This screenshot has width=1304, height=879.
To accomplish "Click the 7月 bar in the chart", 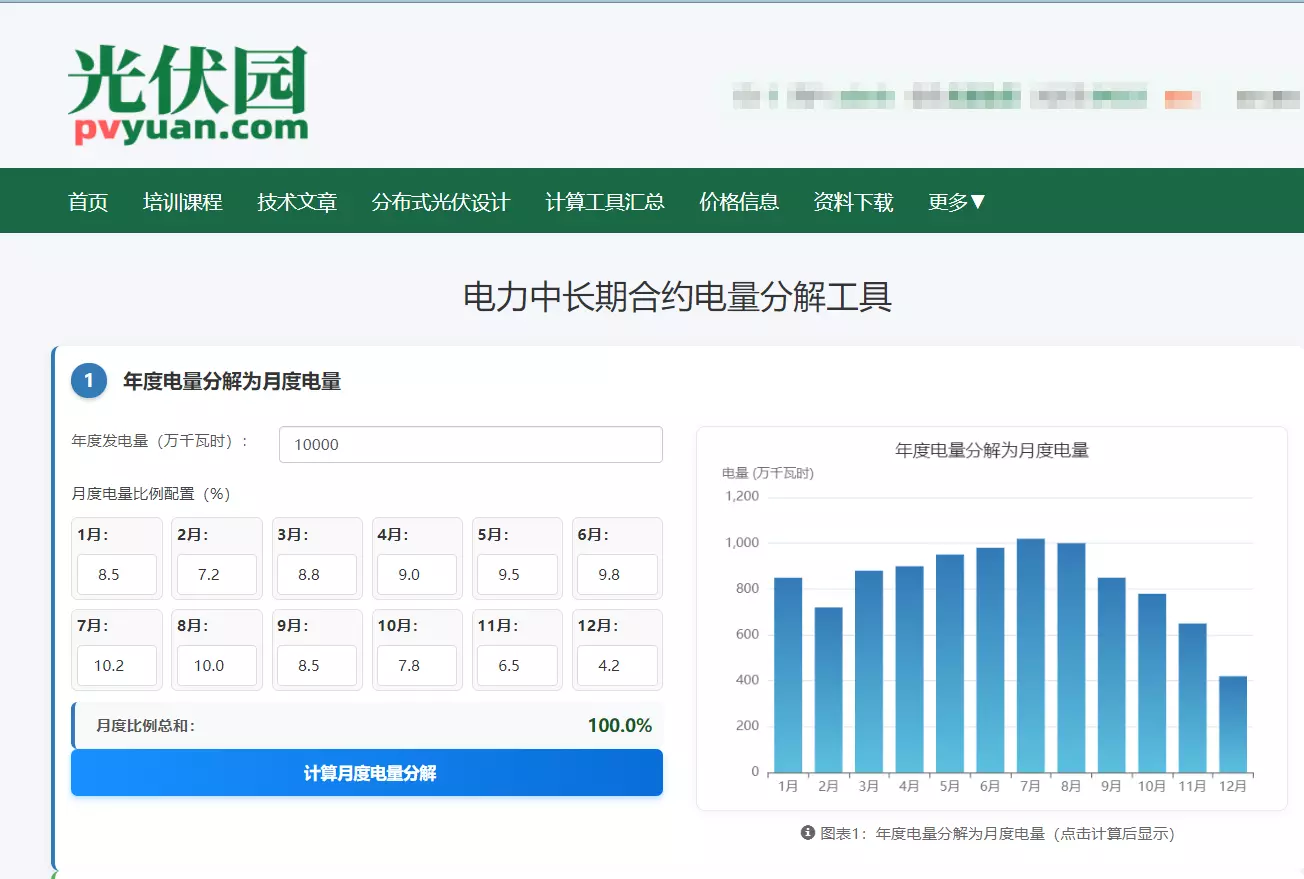I will click(1030, 655).
